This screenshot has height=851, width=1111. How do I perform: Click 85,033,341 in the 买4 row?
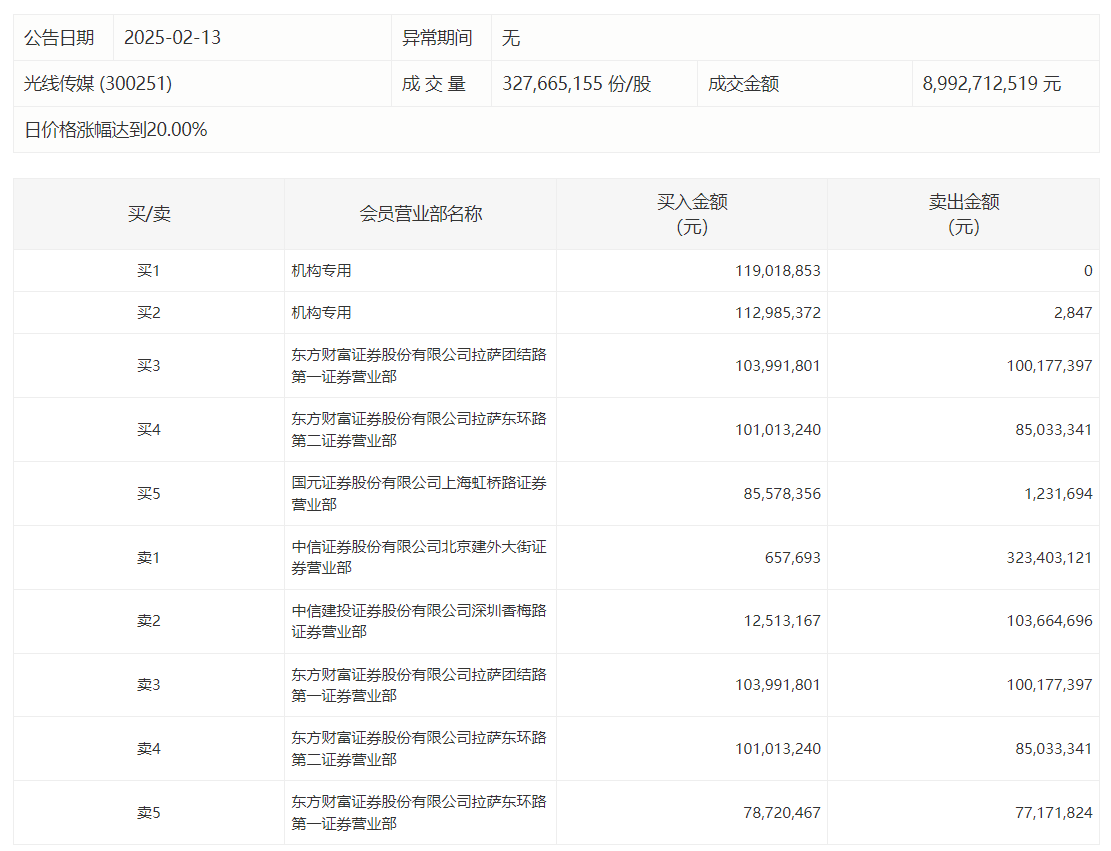[1054, 429]
